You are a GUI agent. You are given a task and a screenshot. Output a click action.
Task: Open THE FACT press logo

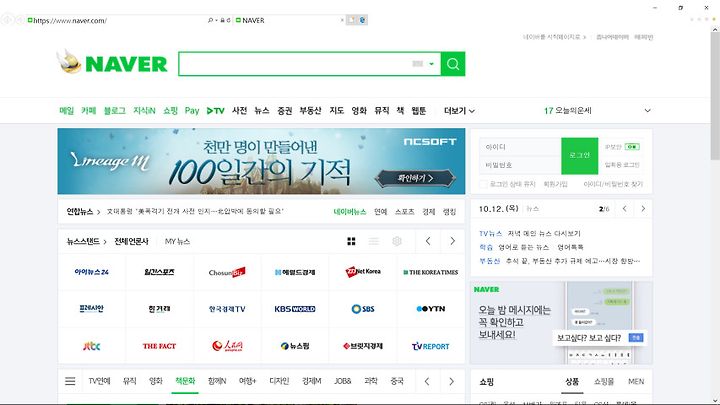(159, 346)
